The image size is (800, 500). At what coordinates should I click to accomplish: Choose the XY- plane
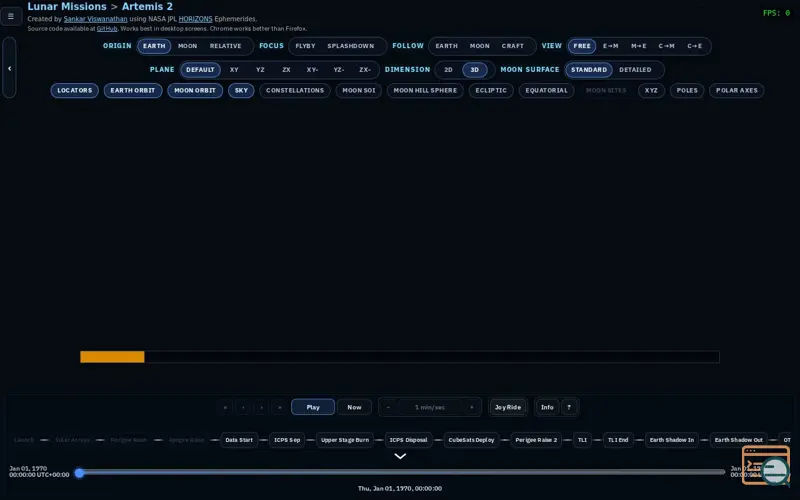312,69
